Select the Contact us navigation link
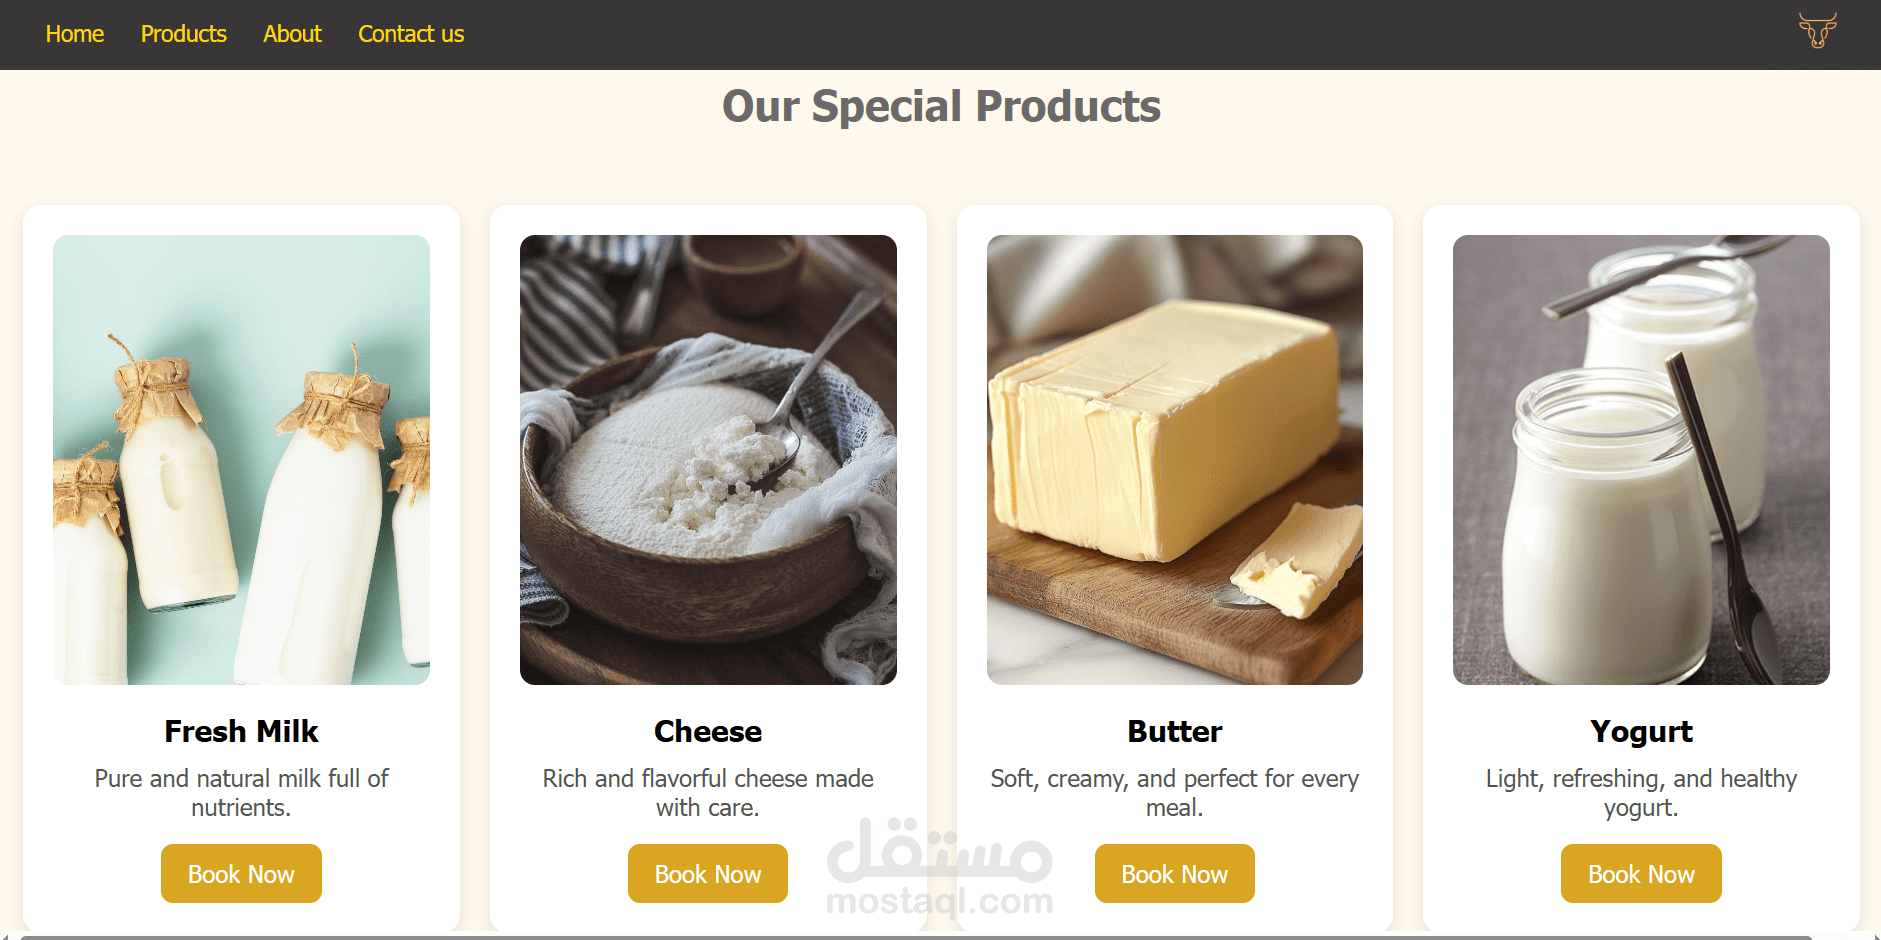 click(x=411, y=34)
